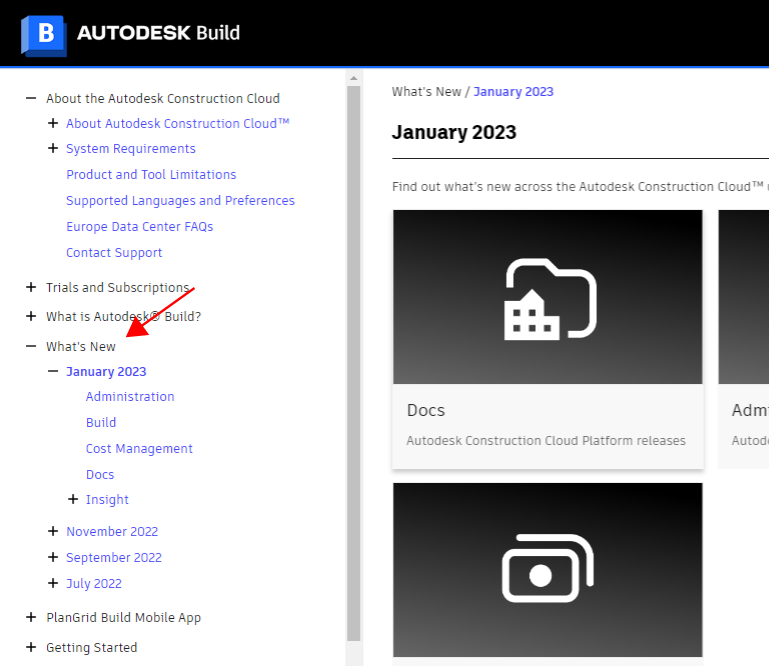
Task: Open January 2023 in the sidebar tree
Action: pos(106,372)
